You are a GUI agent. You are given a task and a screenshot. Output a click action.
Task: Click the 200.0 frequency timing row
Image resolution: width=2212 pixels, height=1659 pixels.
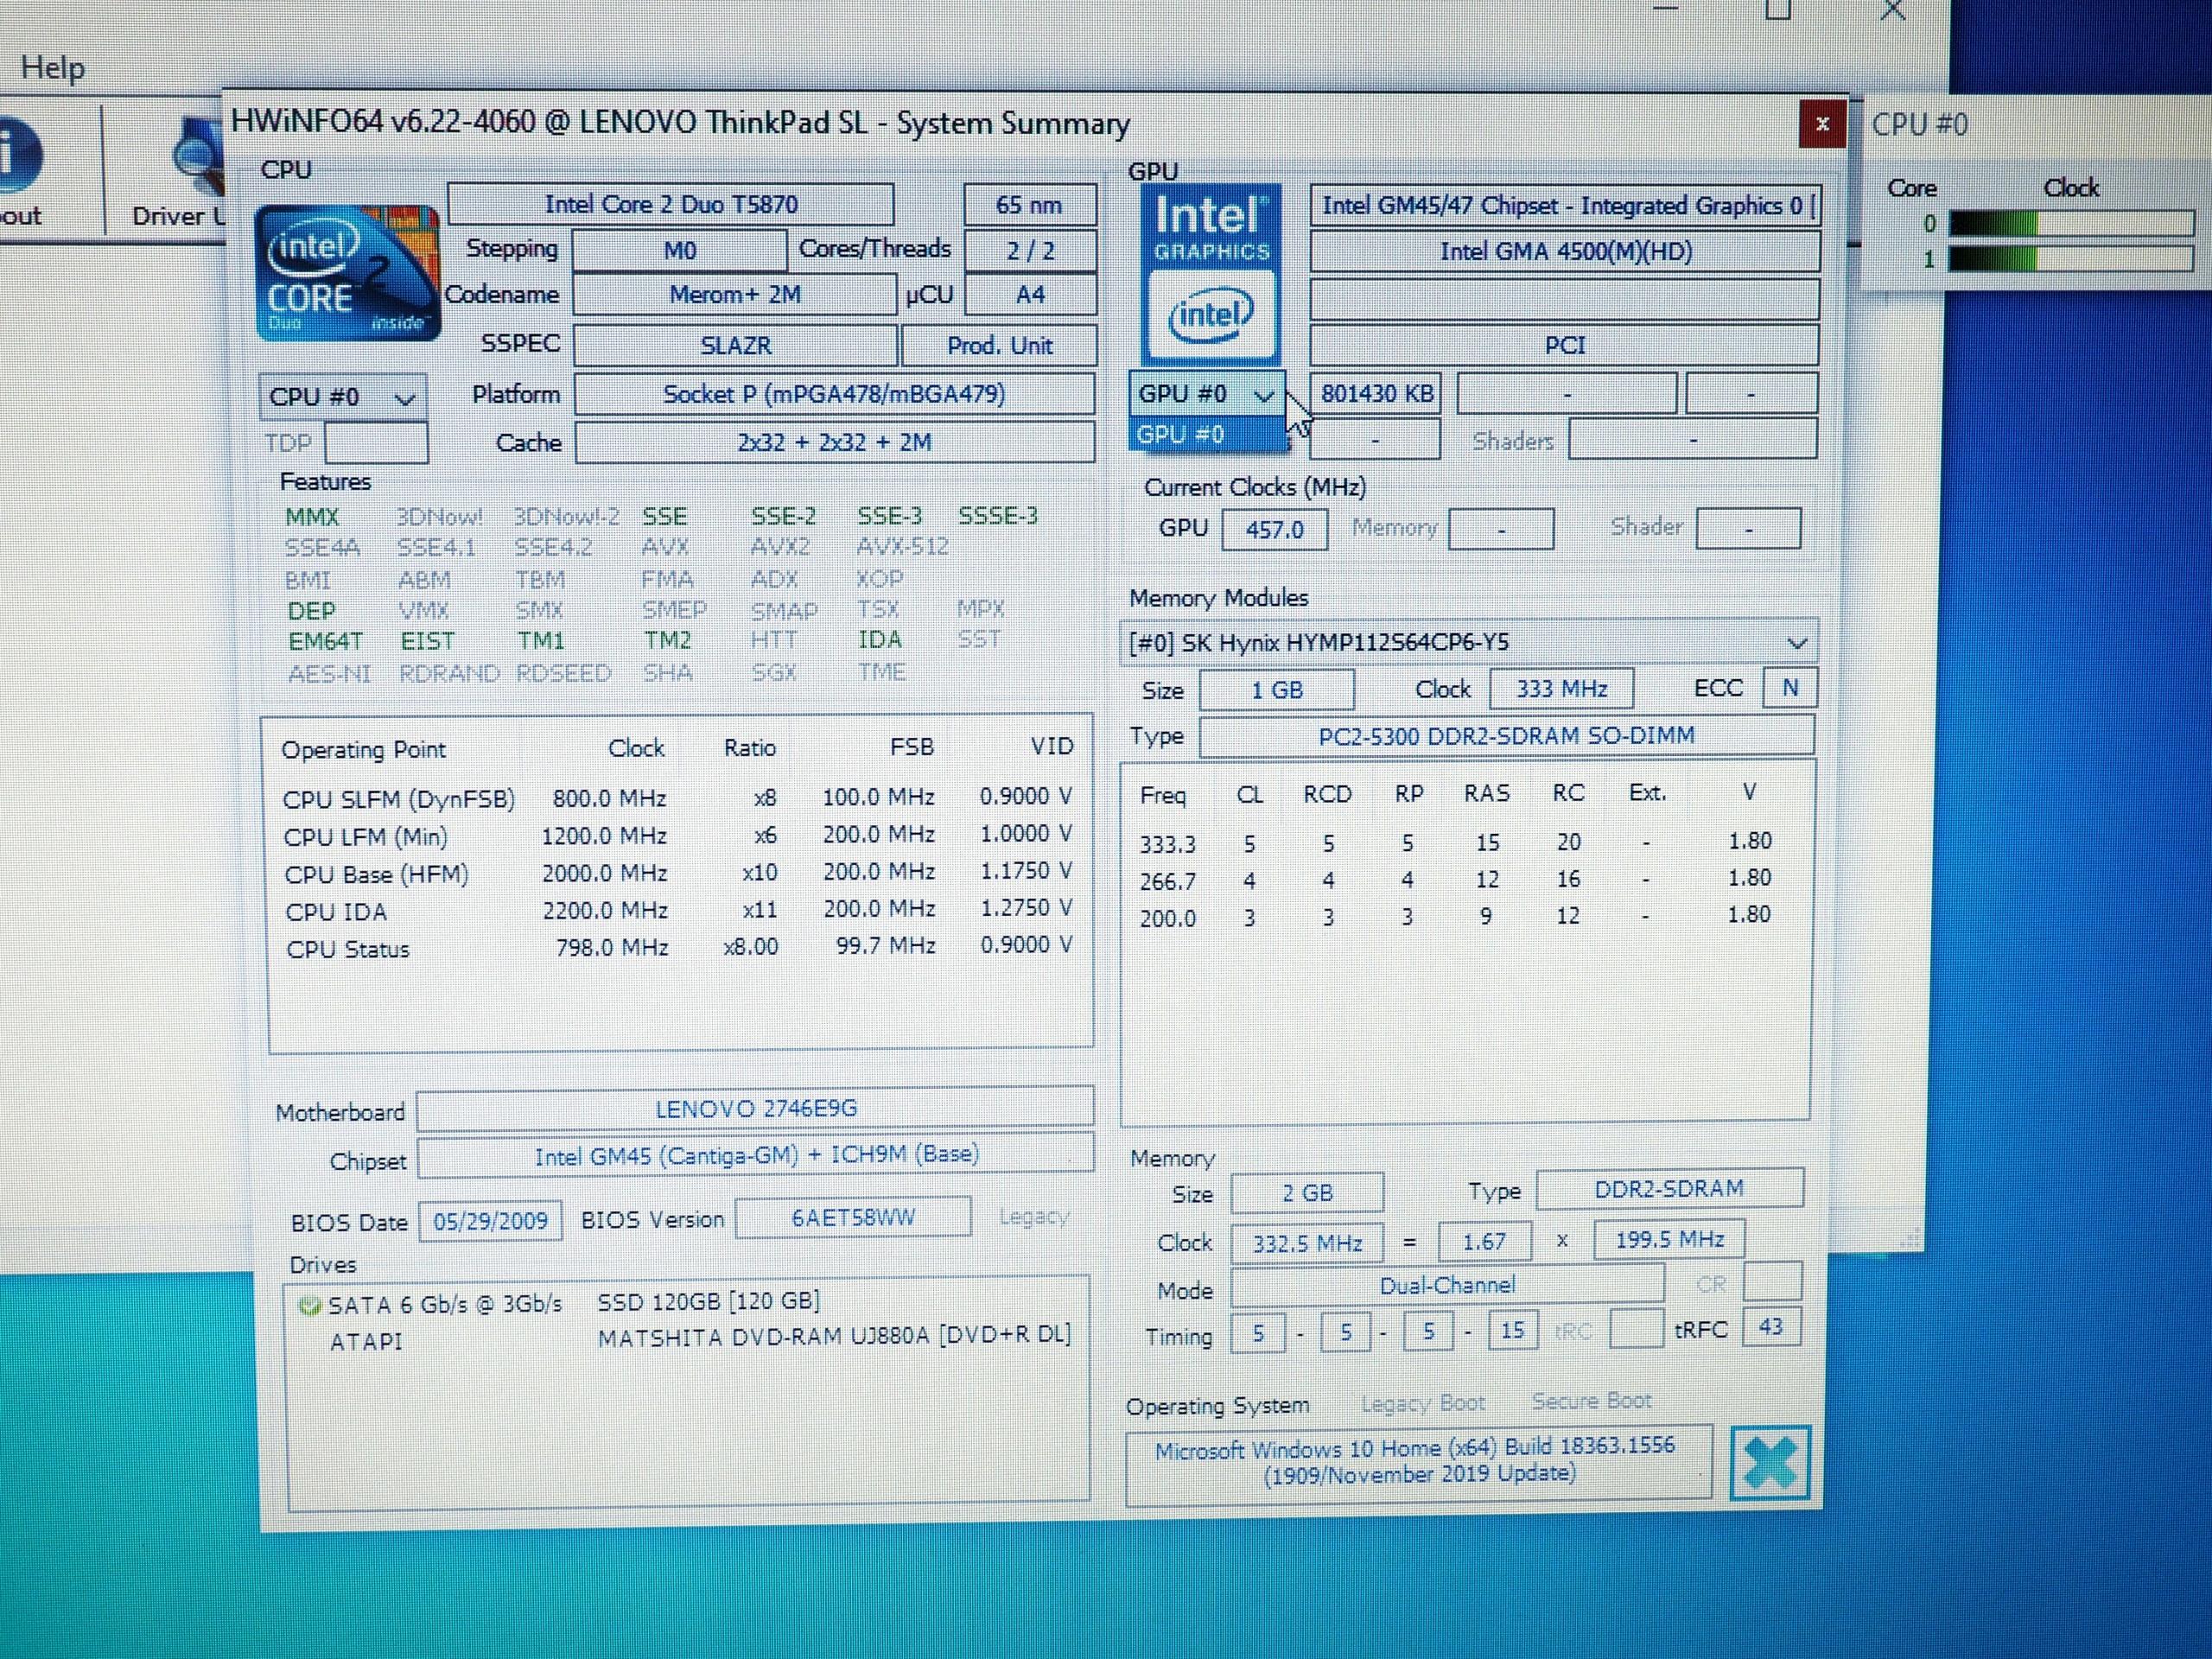coord(1455,916)
